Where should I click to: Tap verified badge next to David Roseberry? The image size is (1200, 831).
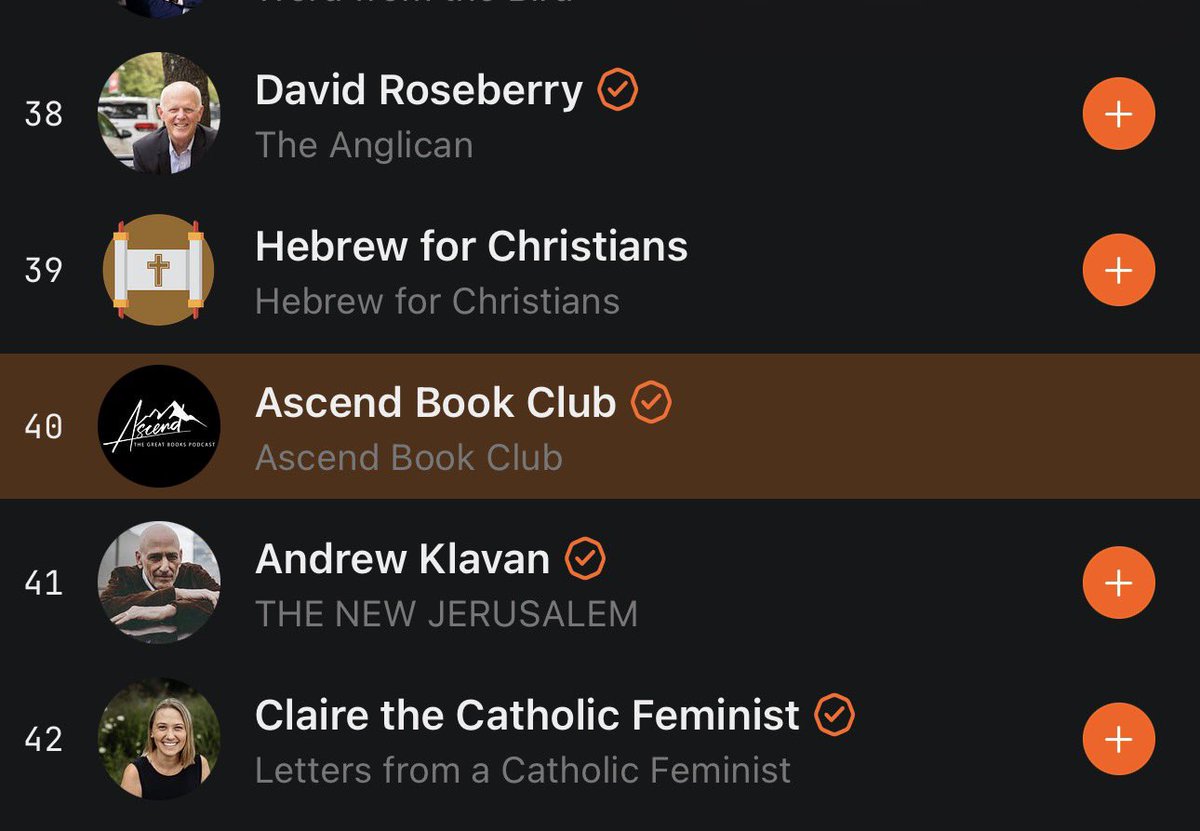point(618,90)
